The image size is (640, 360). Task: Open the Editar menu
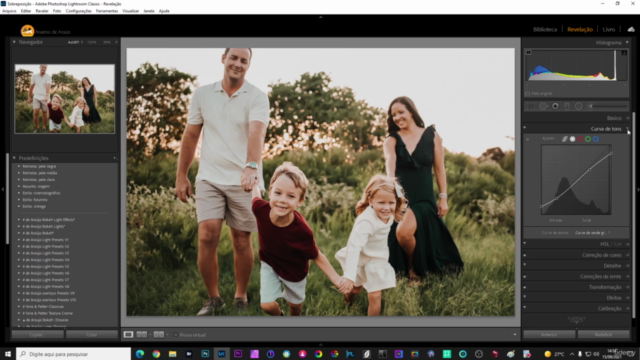click(x=26, y=11)
